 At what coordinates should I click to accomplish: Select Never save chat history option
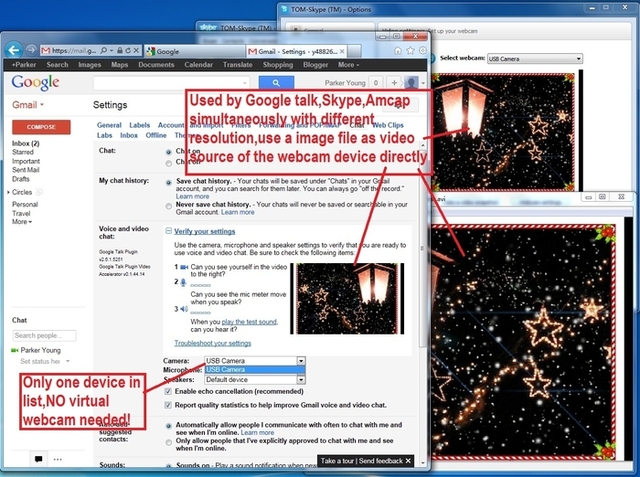[169, 206]
